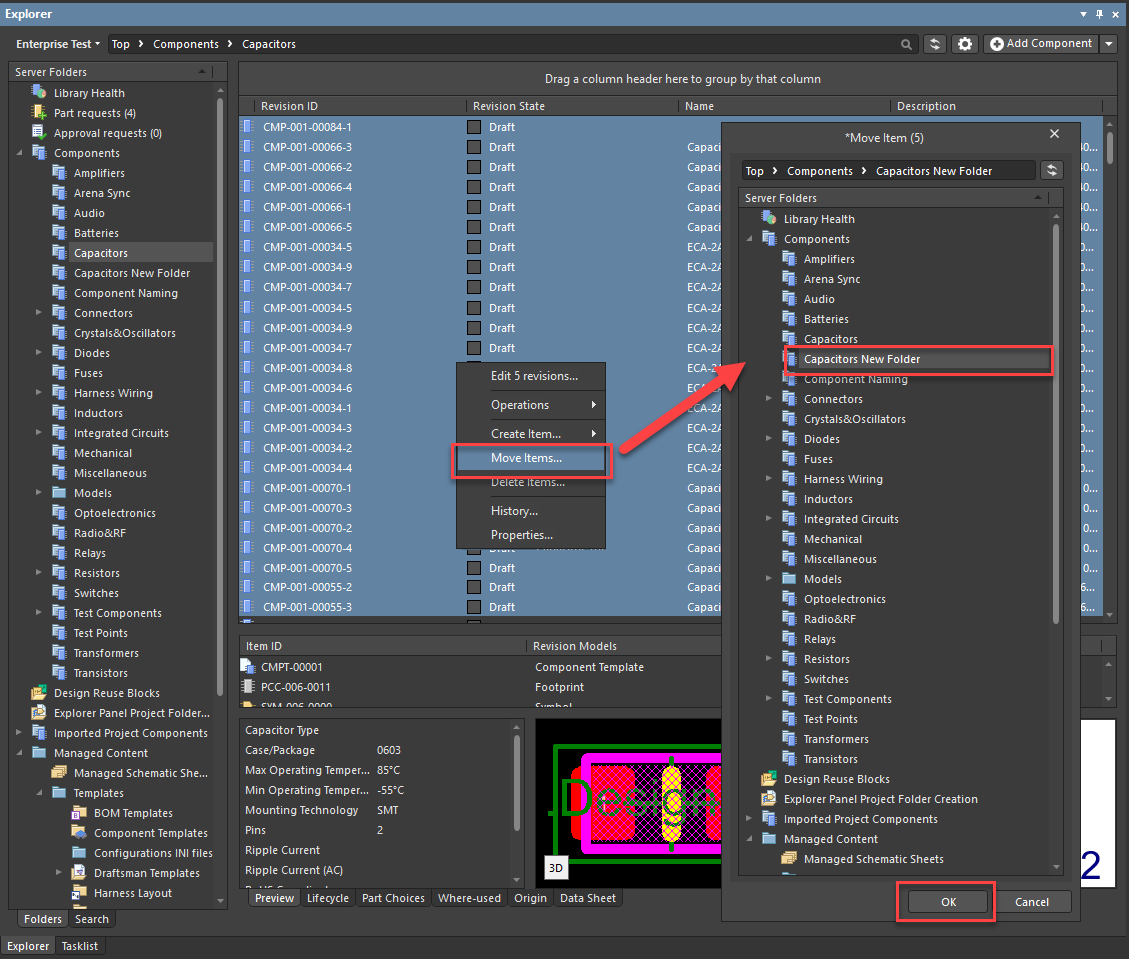This screenshot has width=1129, height=959.
Task: Open the Tasklist panel tab
Action: click(x=79, y=946)
